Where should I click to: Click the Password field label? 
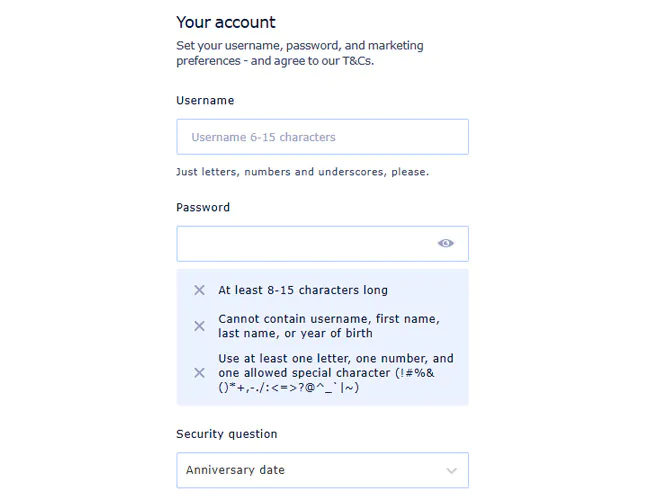pos(203,207)
